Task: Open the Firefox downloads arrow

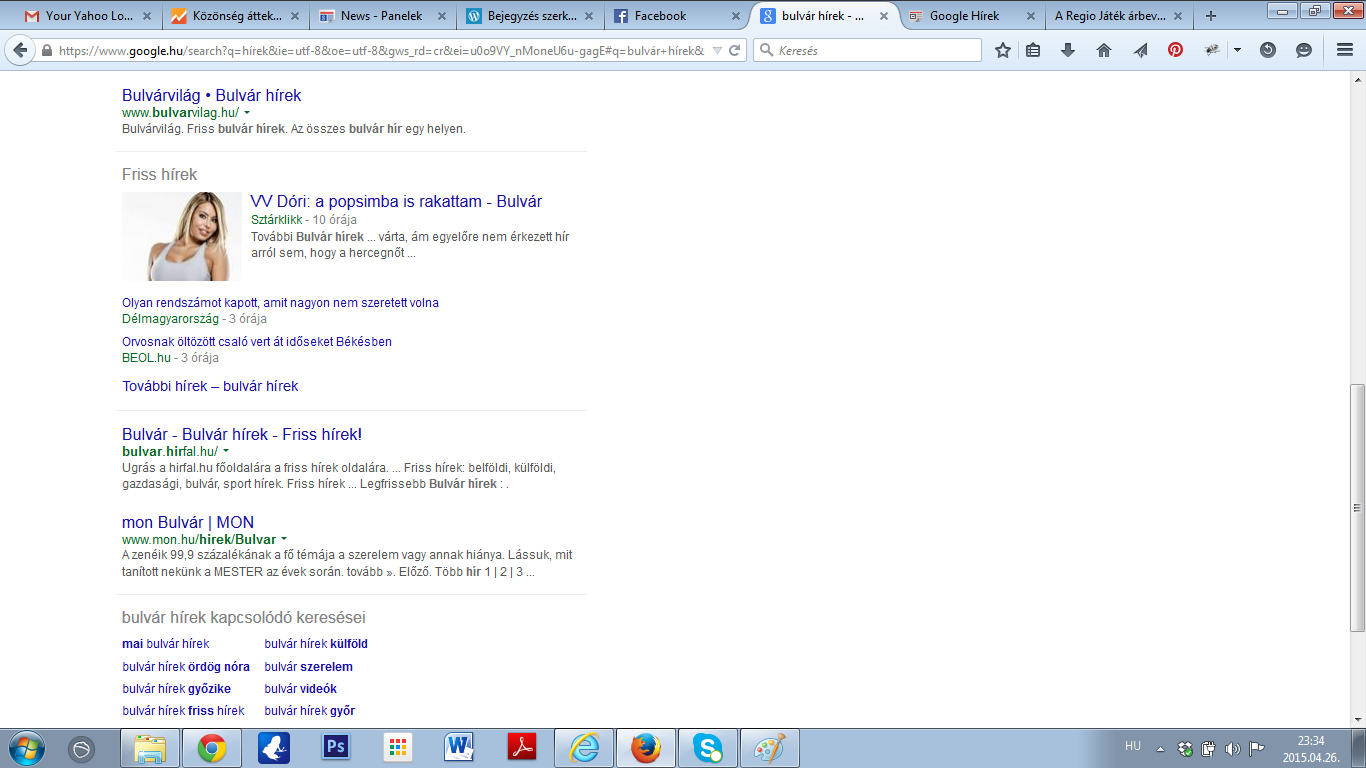Action: click(1068, 50)
